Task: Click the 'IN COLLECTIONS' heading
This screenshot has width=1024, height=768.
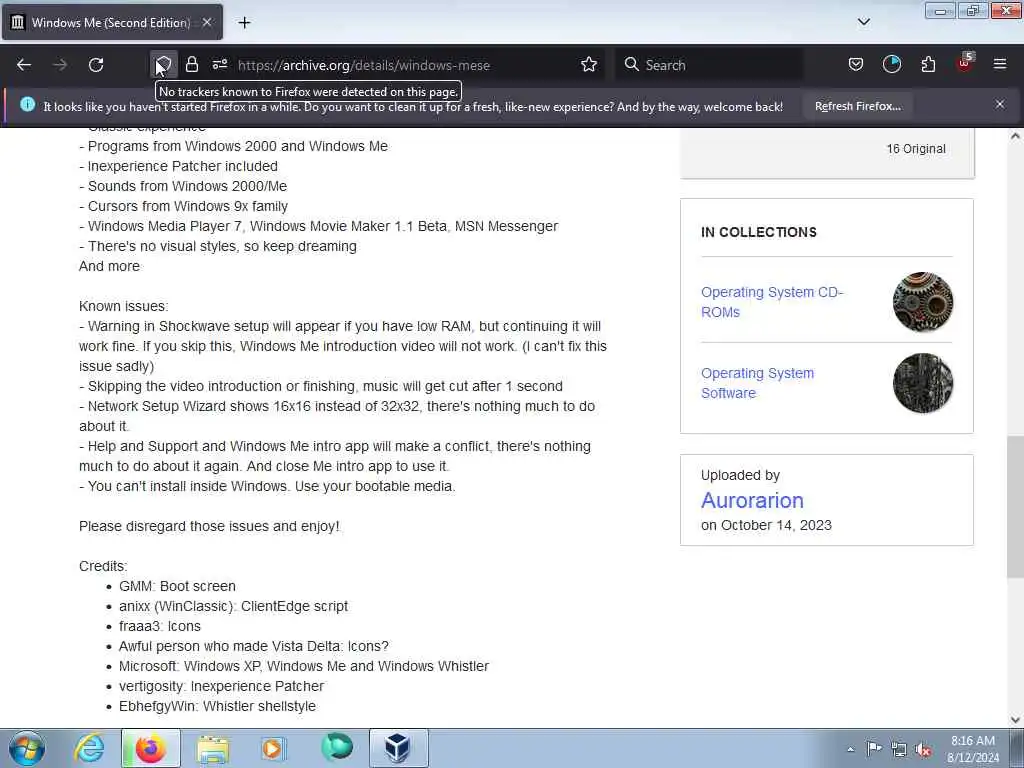Action: (x=758, y=232)
